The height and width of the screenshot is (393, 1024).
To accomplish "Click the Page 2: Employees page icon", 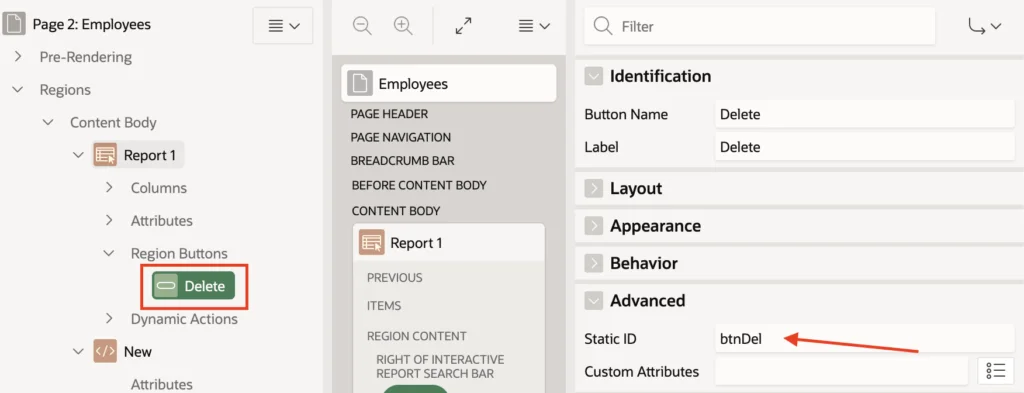I will tap(14, 25).
